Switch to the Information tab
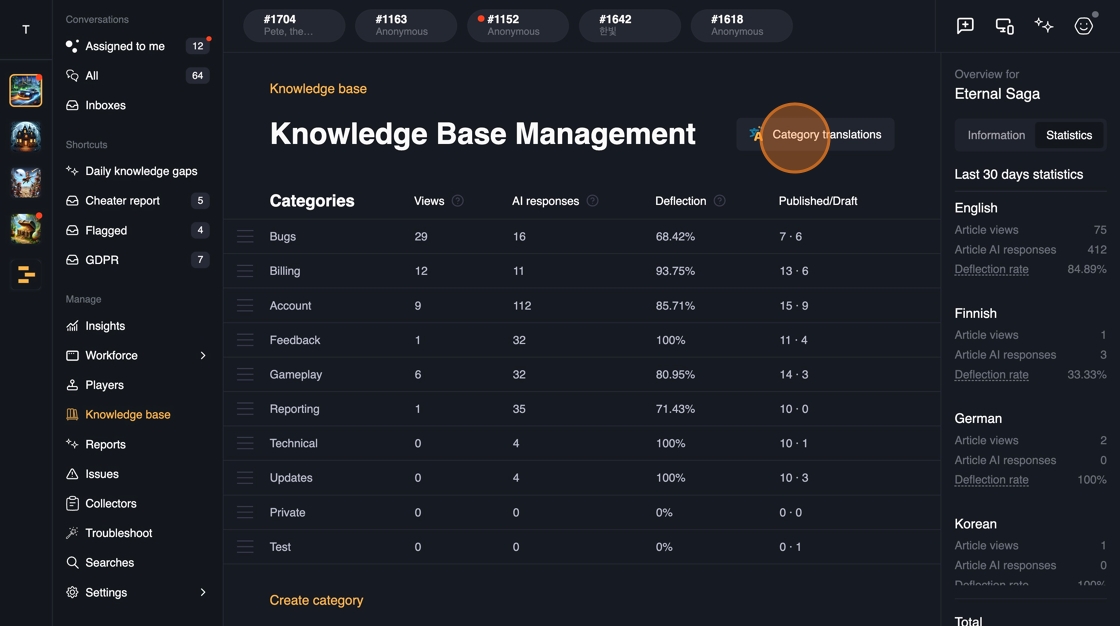Image resolution: width=1120 pixels, height=626 pixels. coord(996,135)
